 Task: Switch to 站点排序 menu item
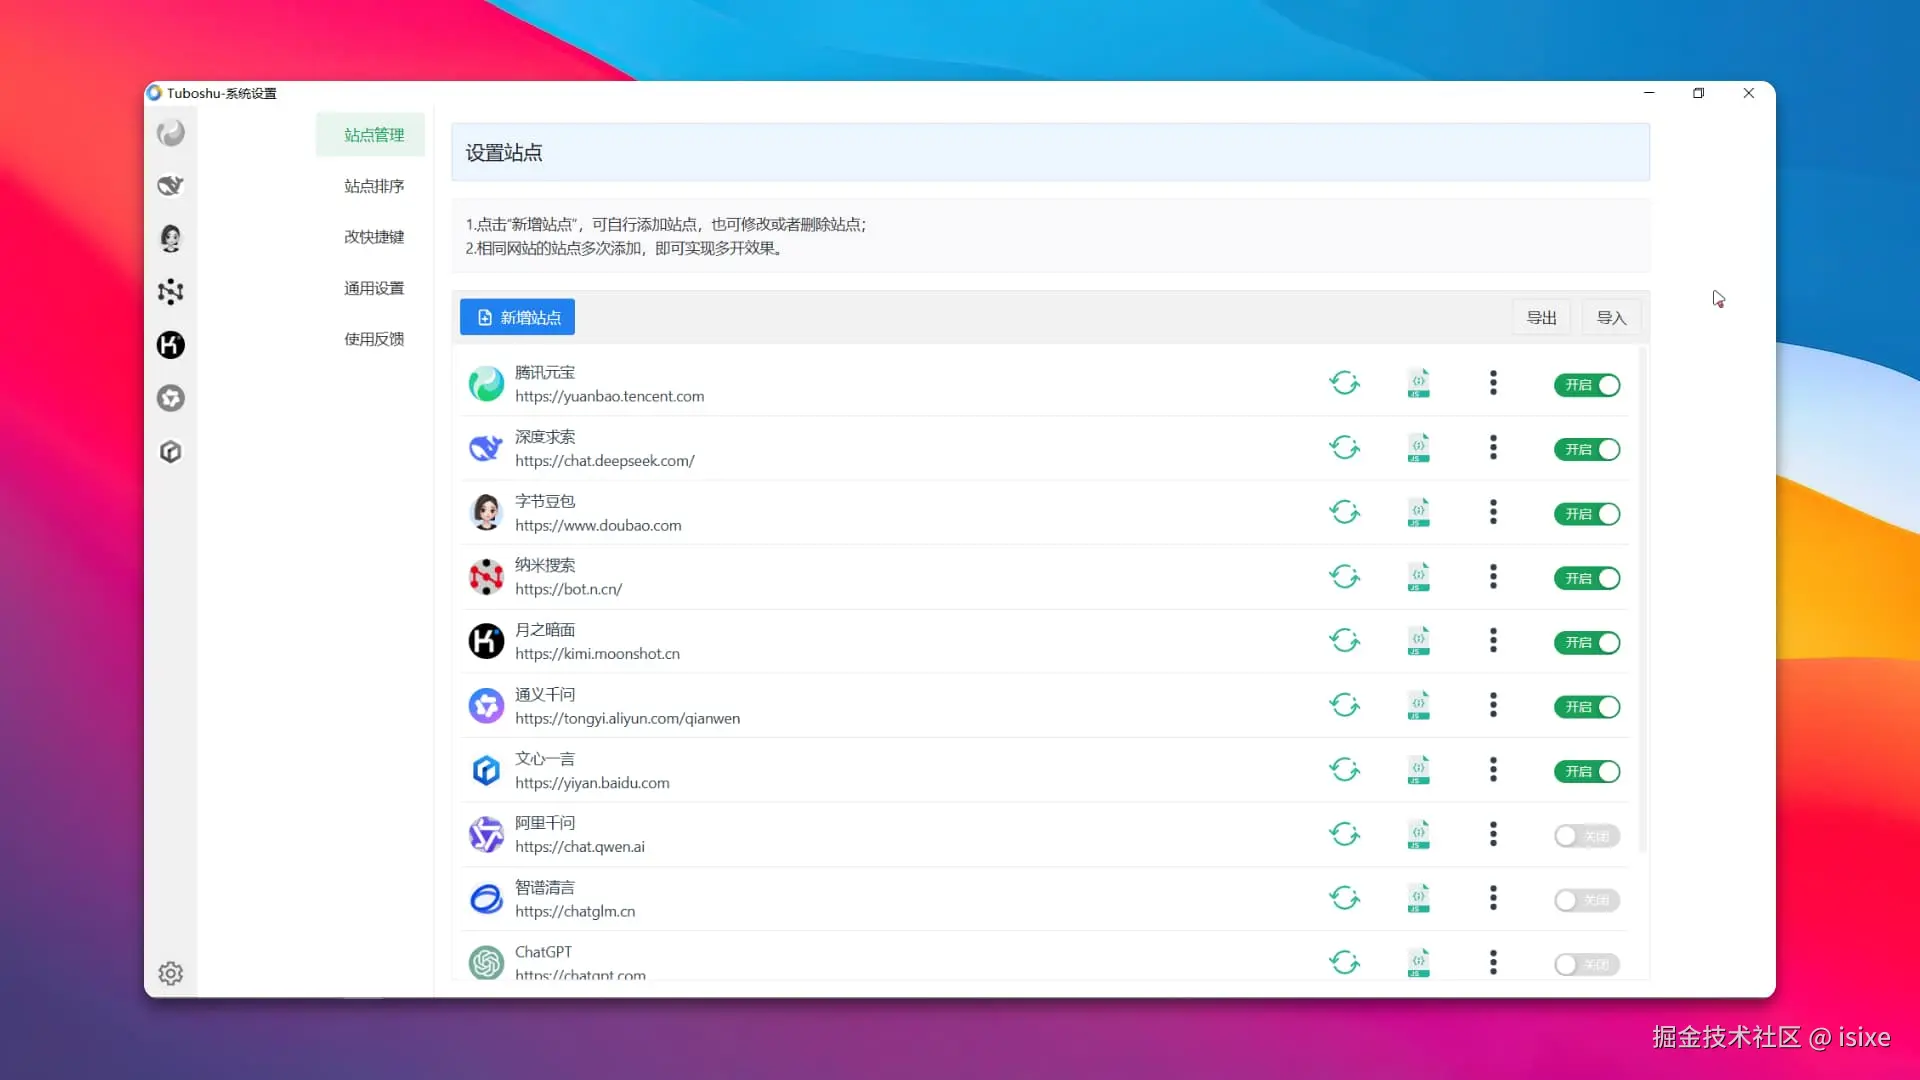tap(374, 186)
